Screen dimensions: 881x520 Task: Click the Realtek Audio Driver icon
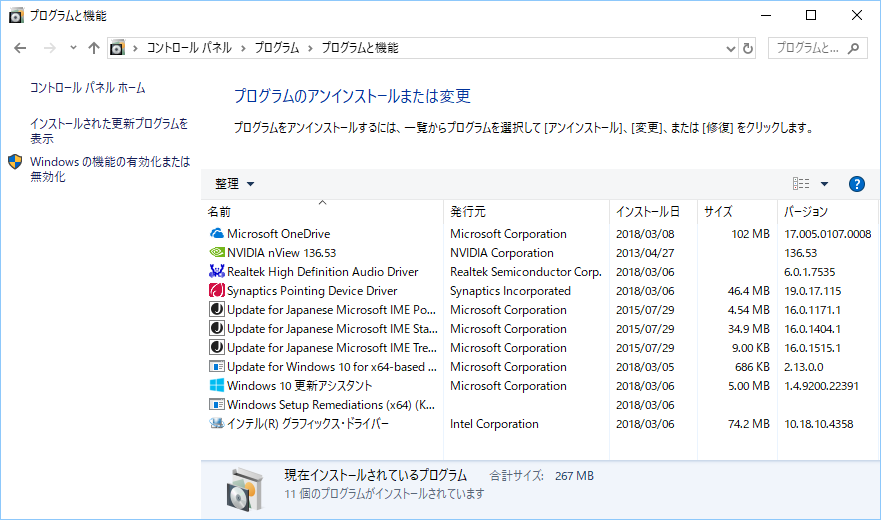coord(217,272)
